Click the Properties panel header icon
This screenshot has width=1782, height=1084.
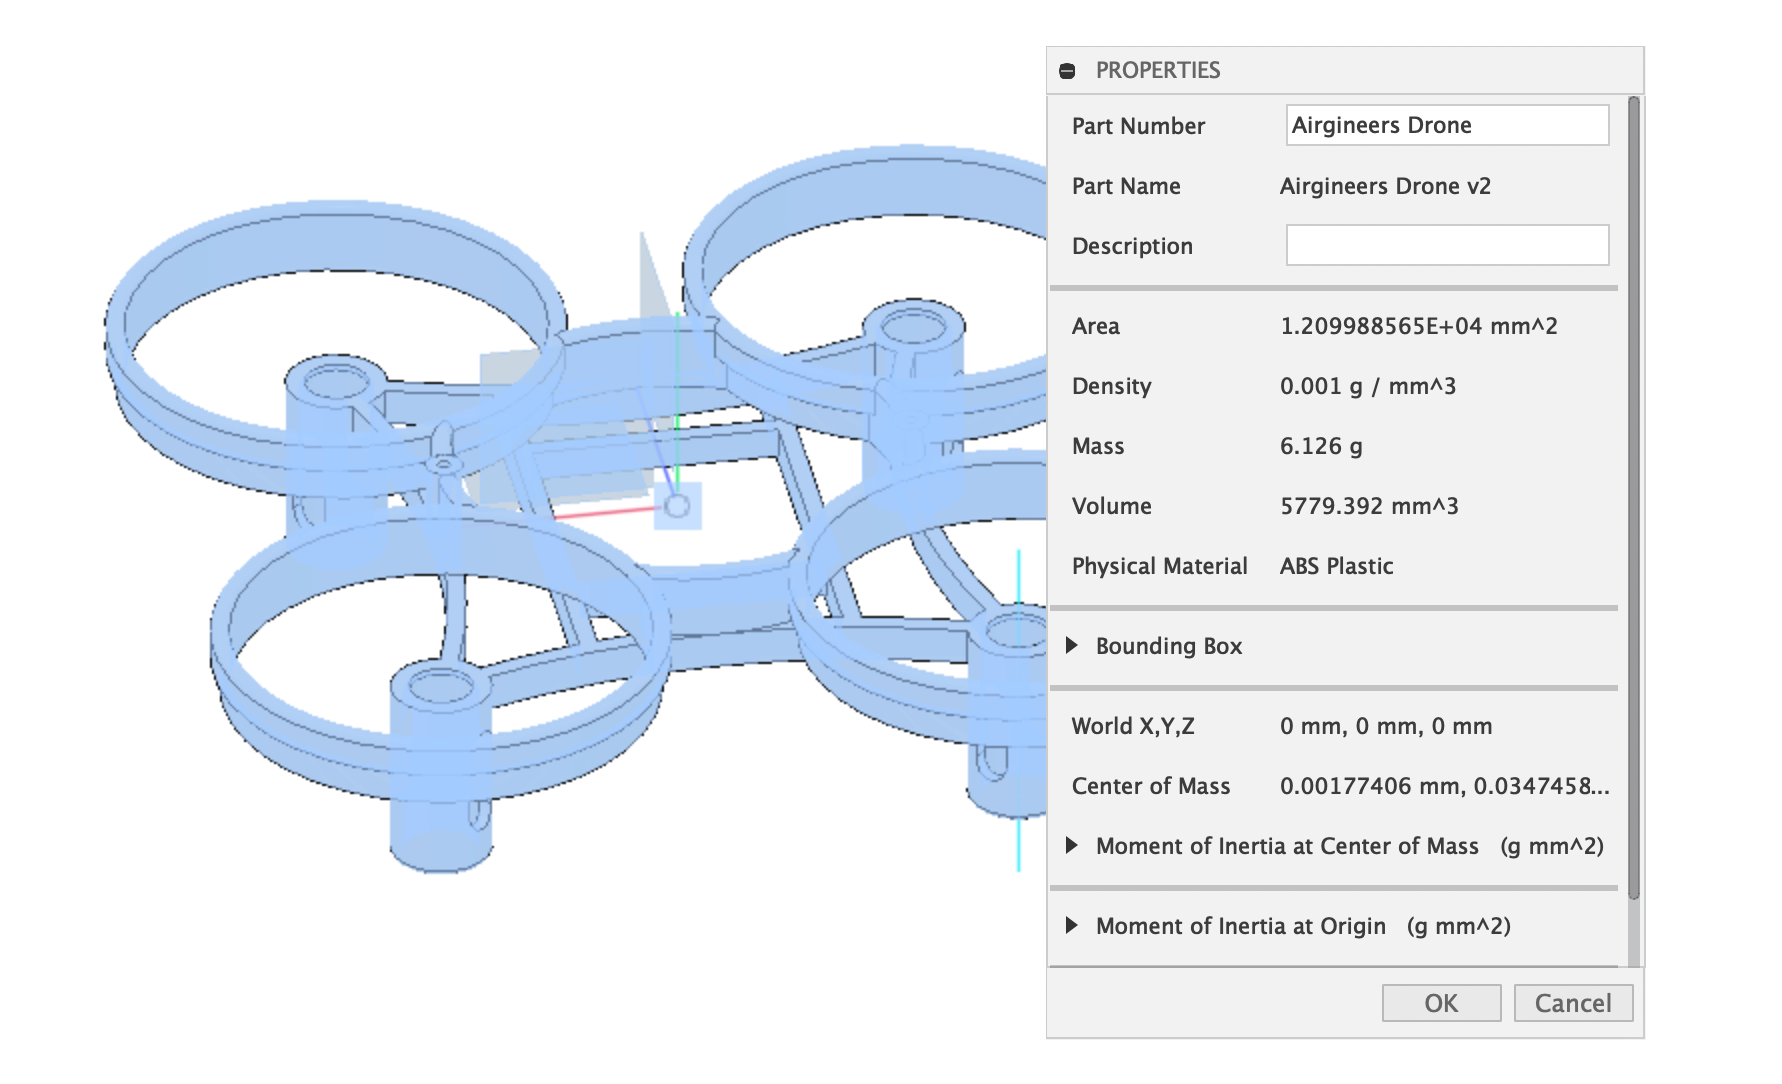(x=1069, y=70)
